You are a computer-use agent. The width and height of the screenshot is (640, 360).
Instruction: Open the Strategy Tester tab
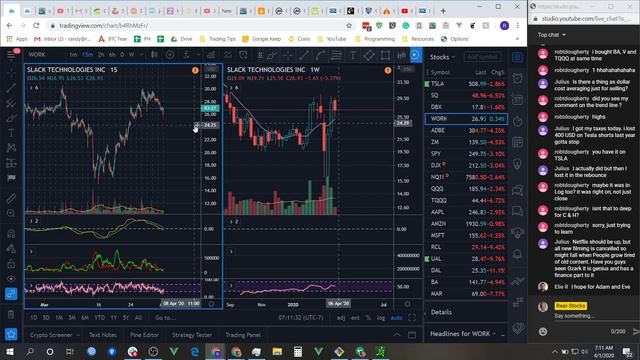(192, 335)
